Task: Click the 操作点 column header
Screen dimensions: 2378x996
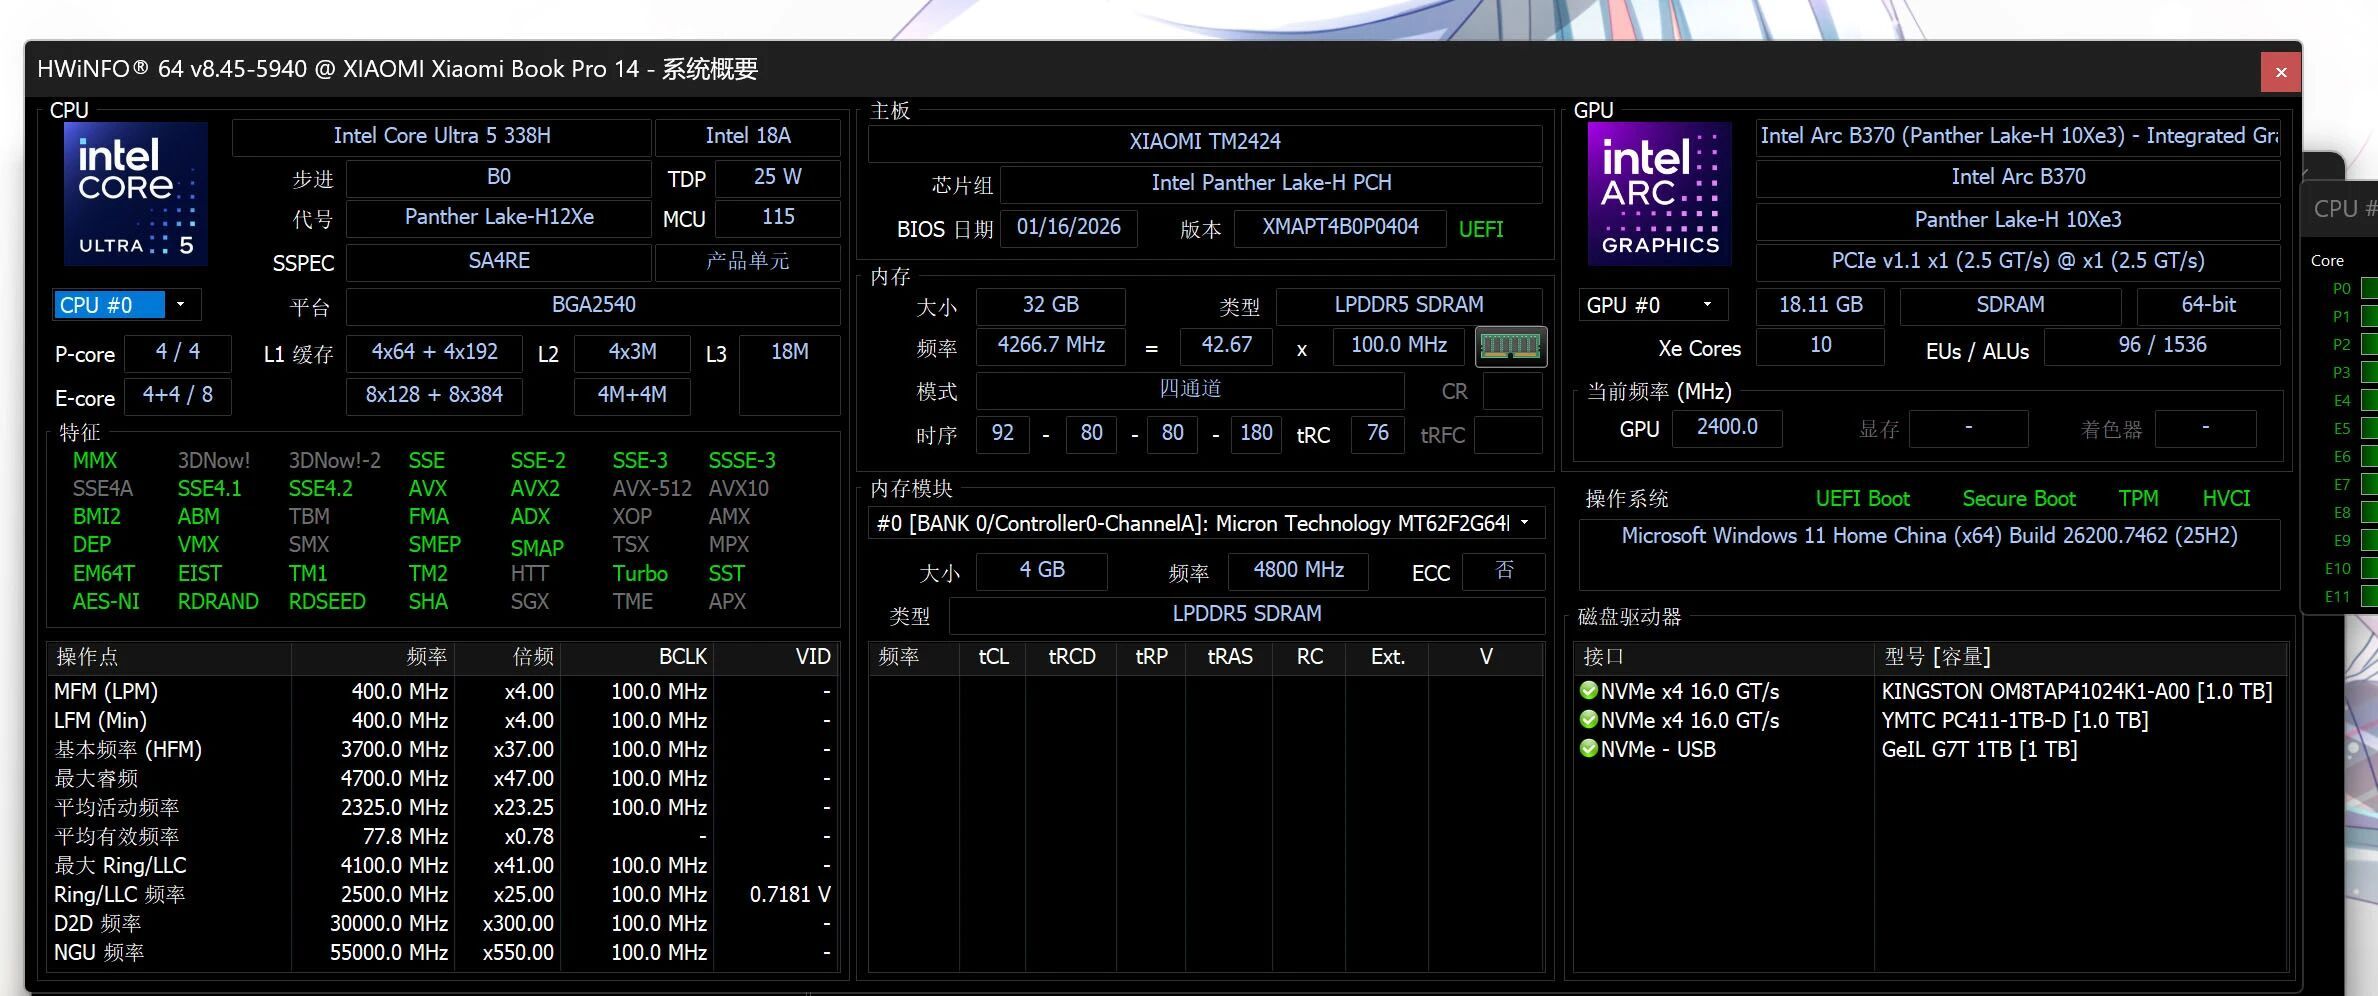Action: click(x=169, y=657)
